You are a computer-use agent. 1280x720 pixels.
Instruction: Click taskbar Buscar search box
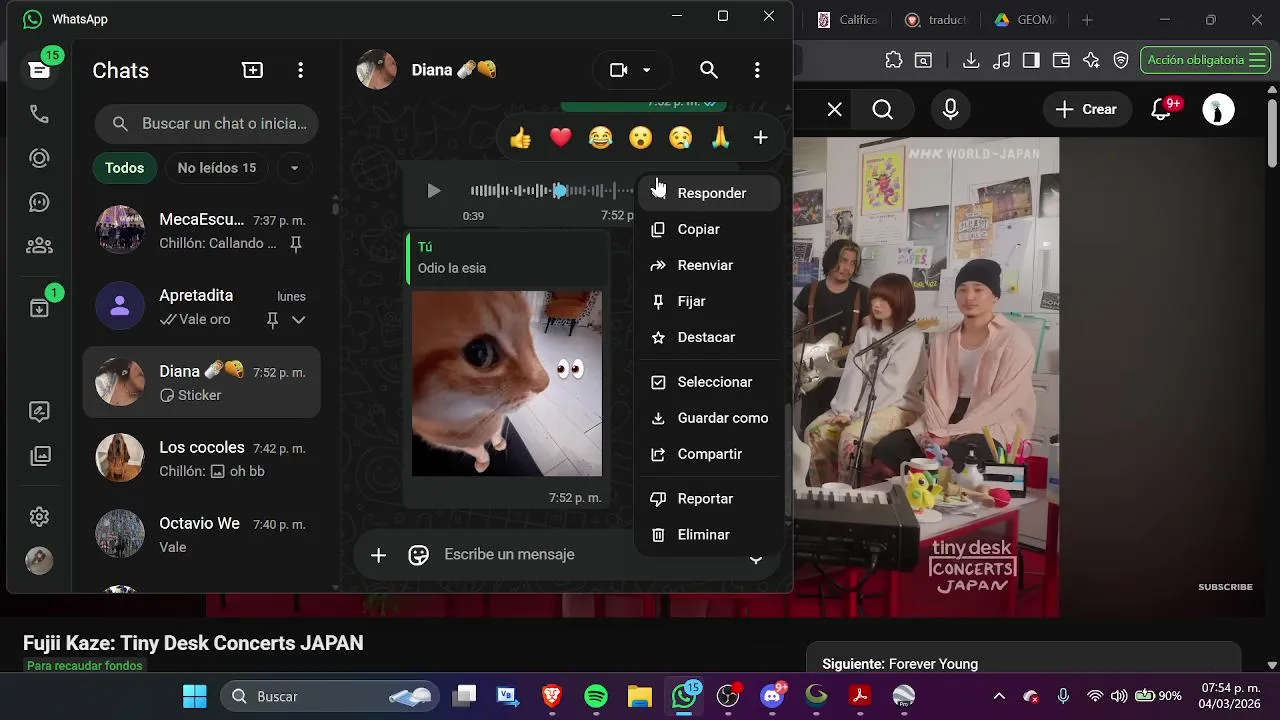point(328,696)
